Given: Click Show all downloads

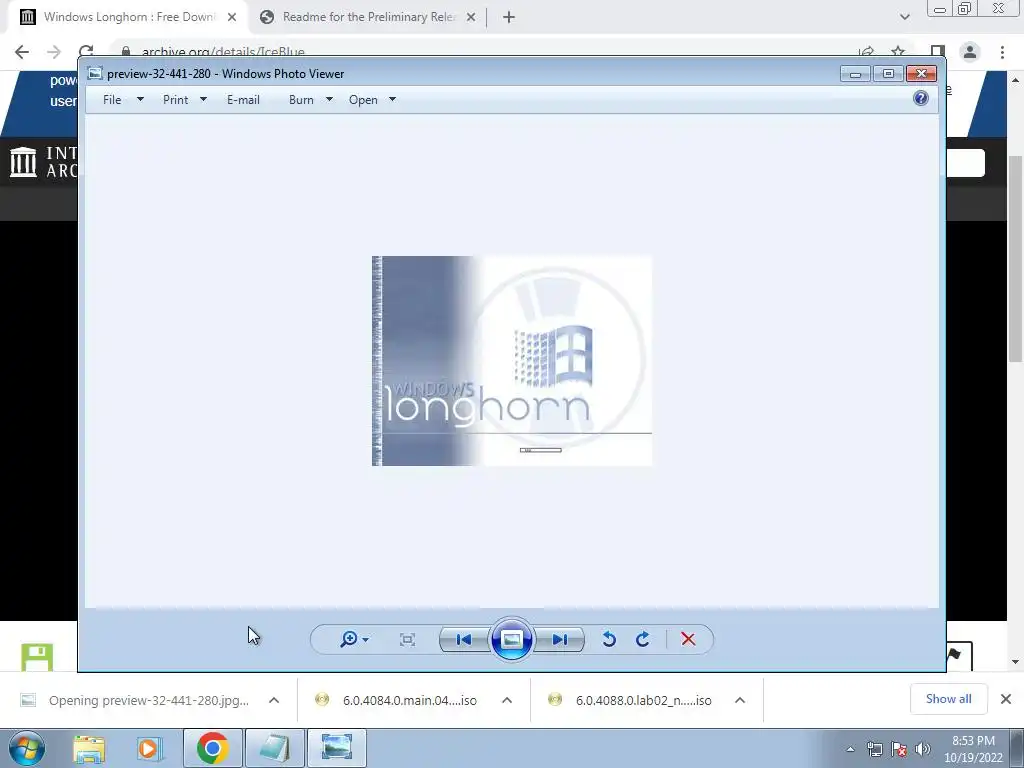Looking at the screenshot, I should tap(948, 699).
